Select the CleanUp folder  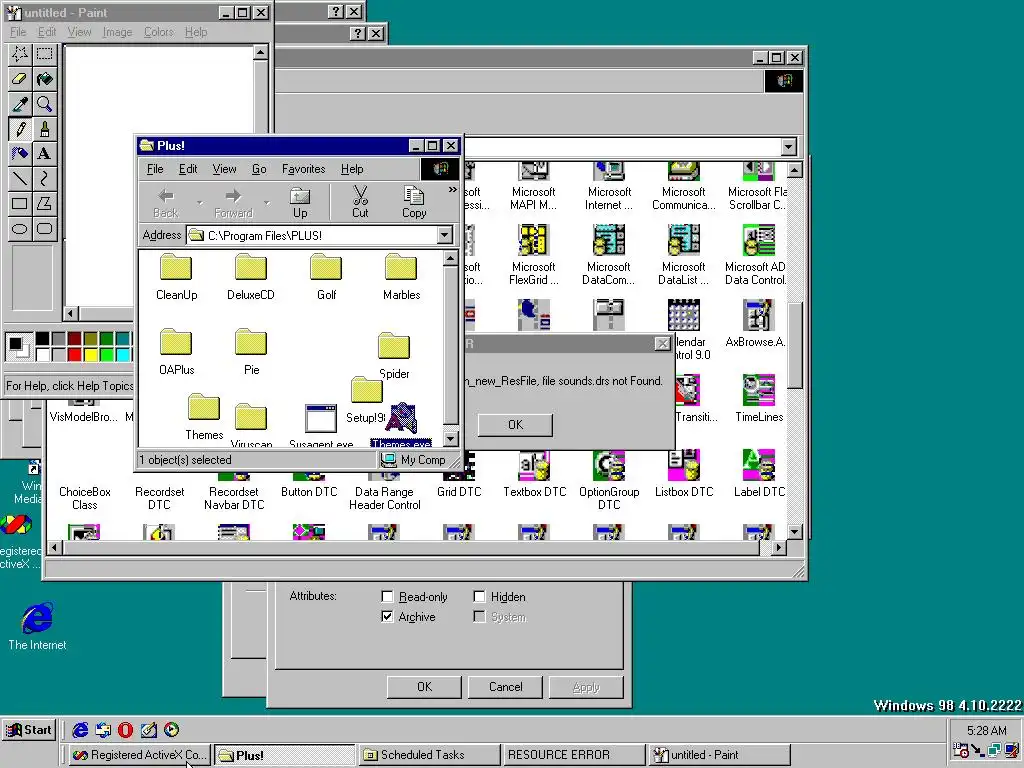click(x=176, y=278)
